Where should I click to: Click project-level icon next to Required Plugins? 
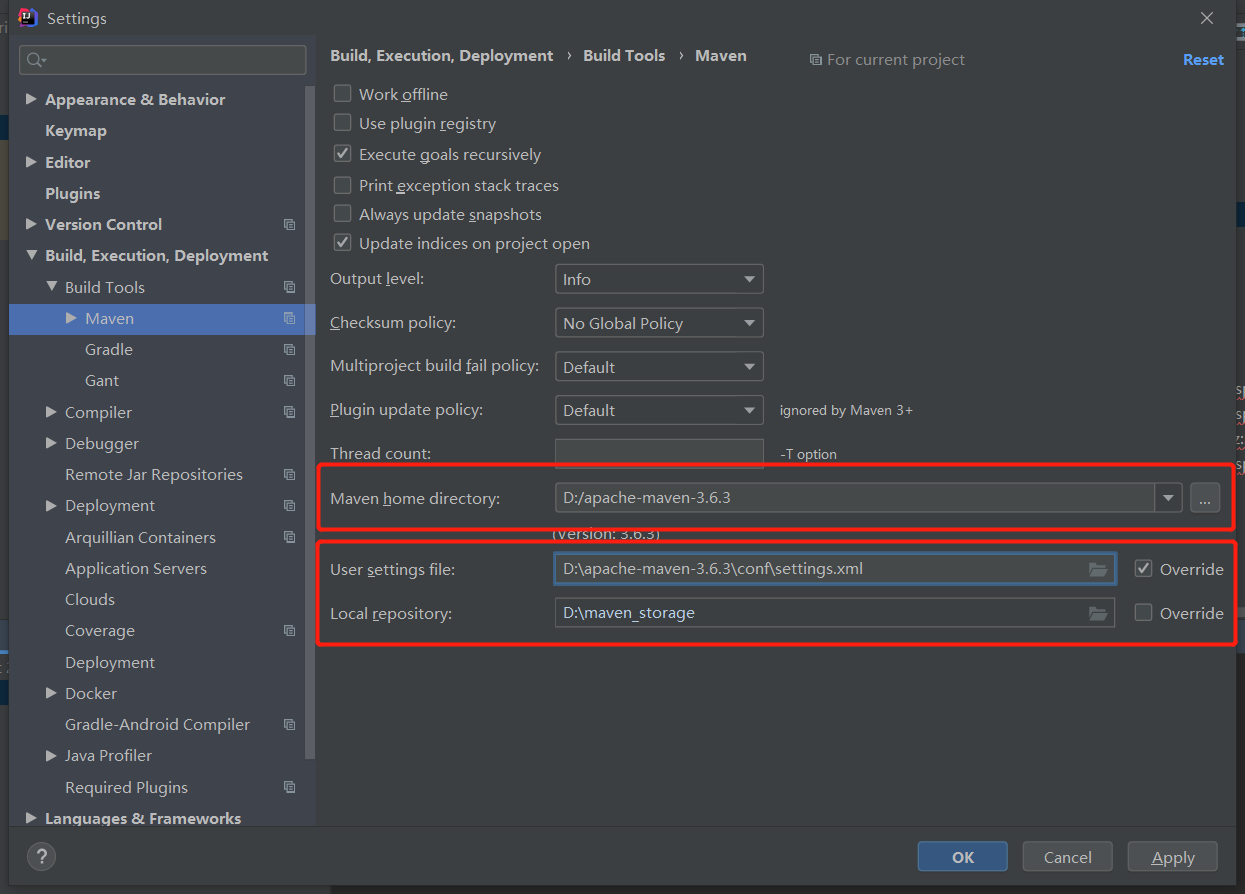[289, 787]
